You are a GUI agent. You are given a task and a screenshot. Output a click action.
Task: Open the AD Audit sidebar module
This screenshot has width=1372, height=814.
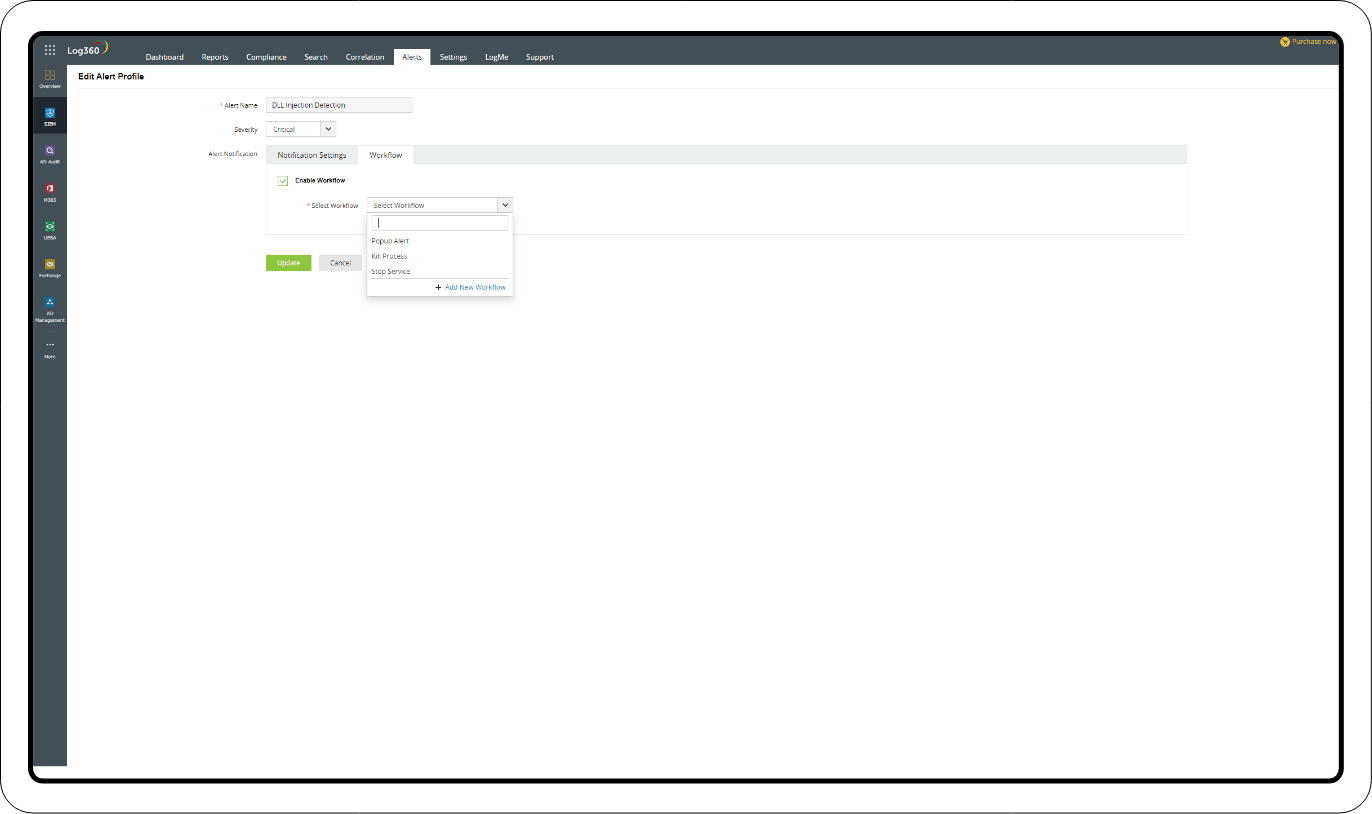coord(50,154)
